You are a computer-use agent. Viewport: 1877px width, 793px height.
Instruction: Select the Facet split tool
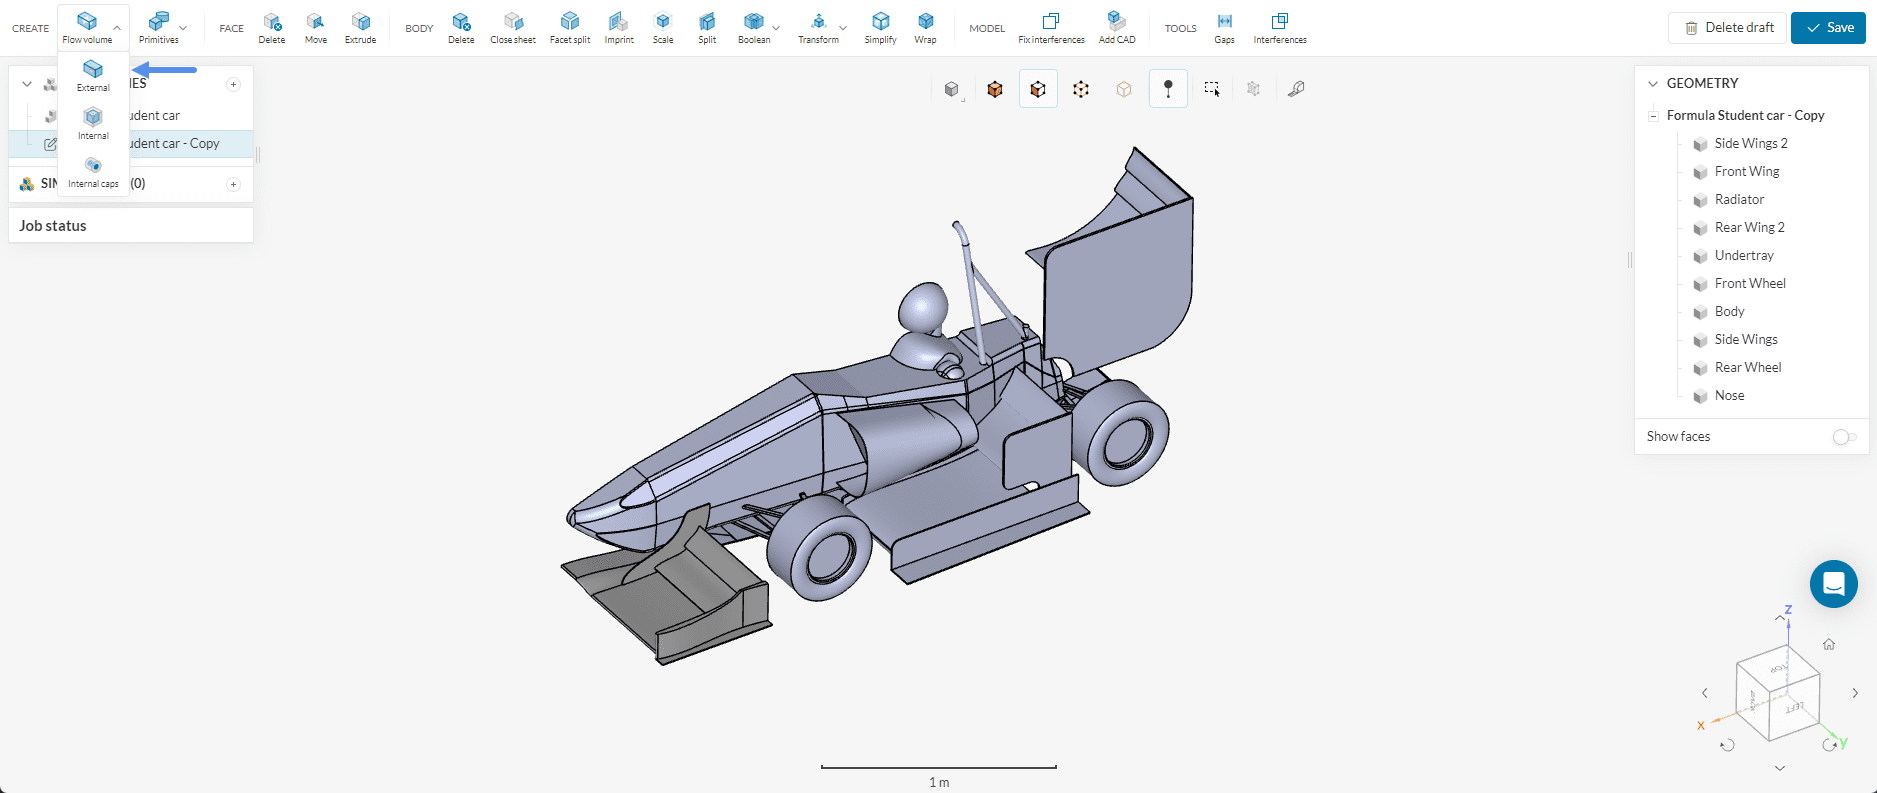569,27
